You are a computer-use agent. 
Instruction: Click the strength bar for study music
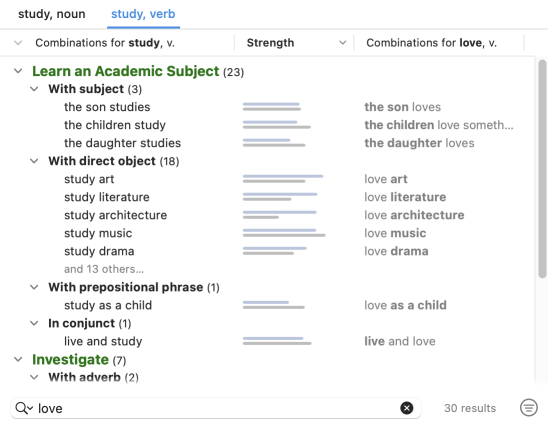click(284, 233)
